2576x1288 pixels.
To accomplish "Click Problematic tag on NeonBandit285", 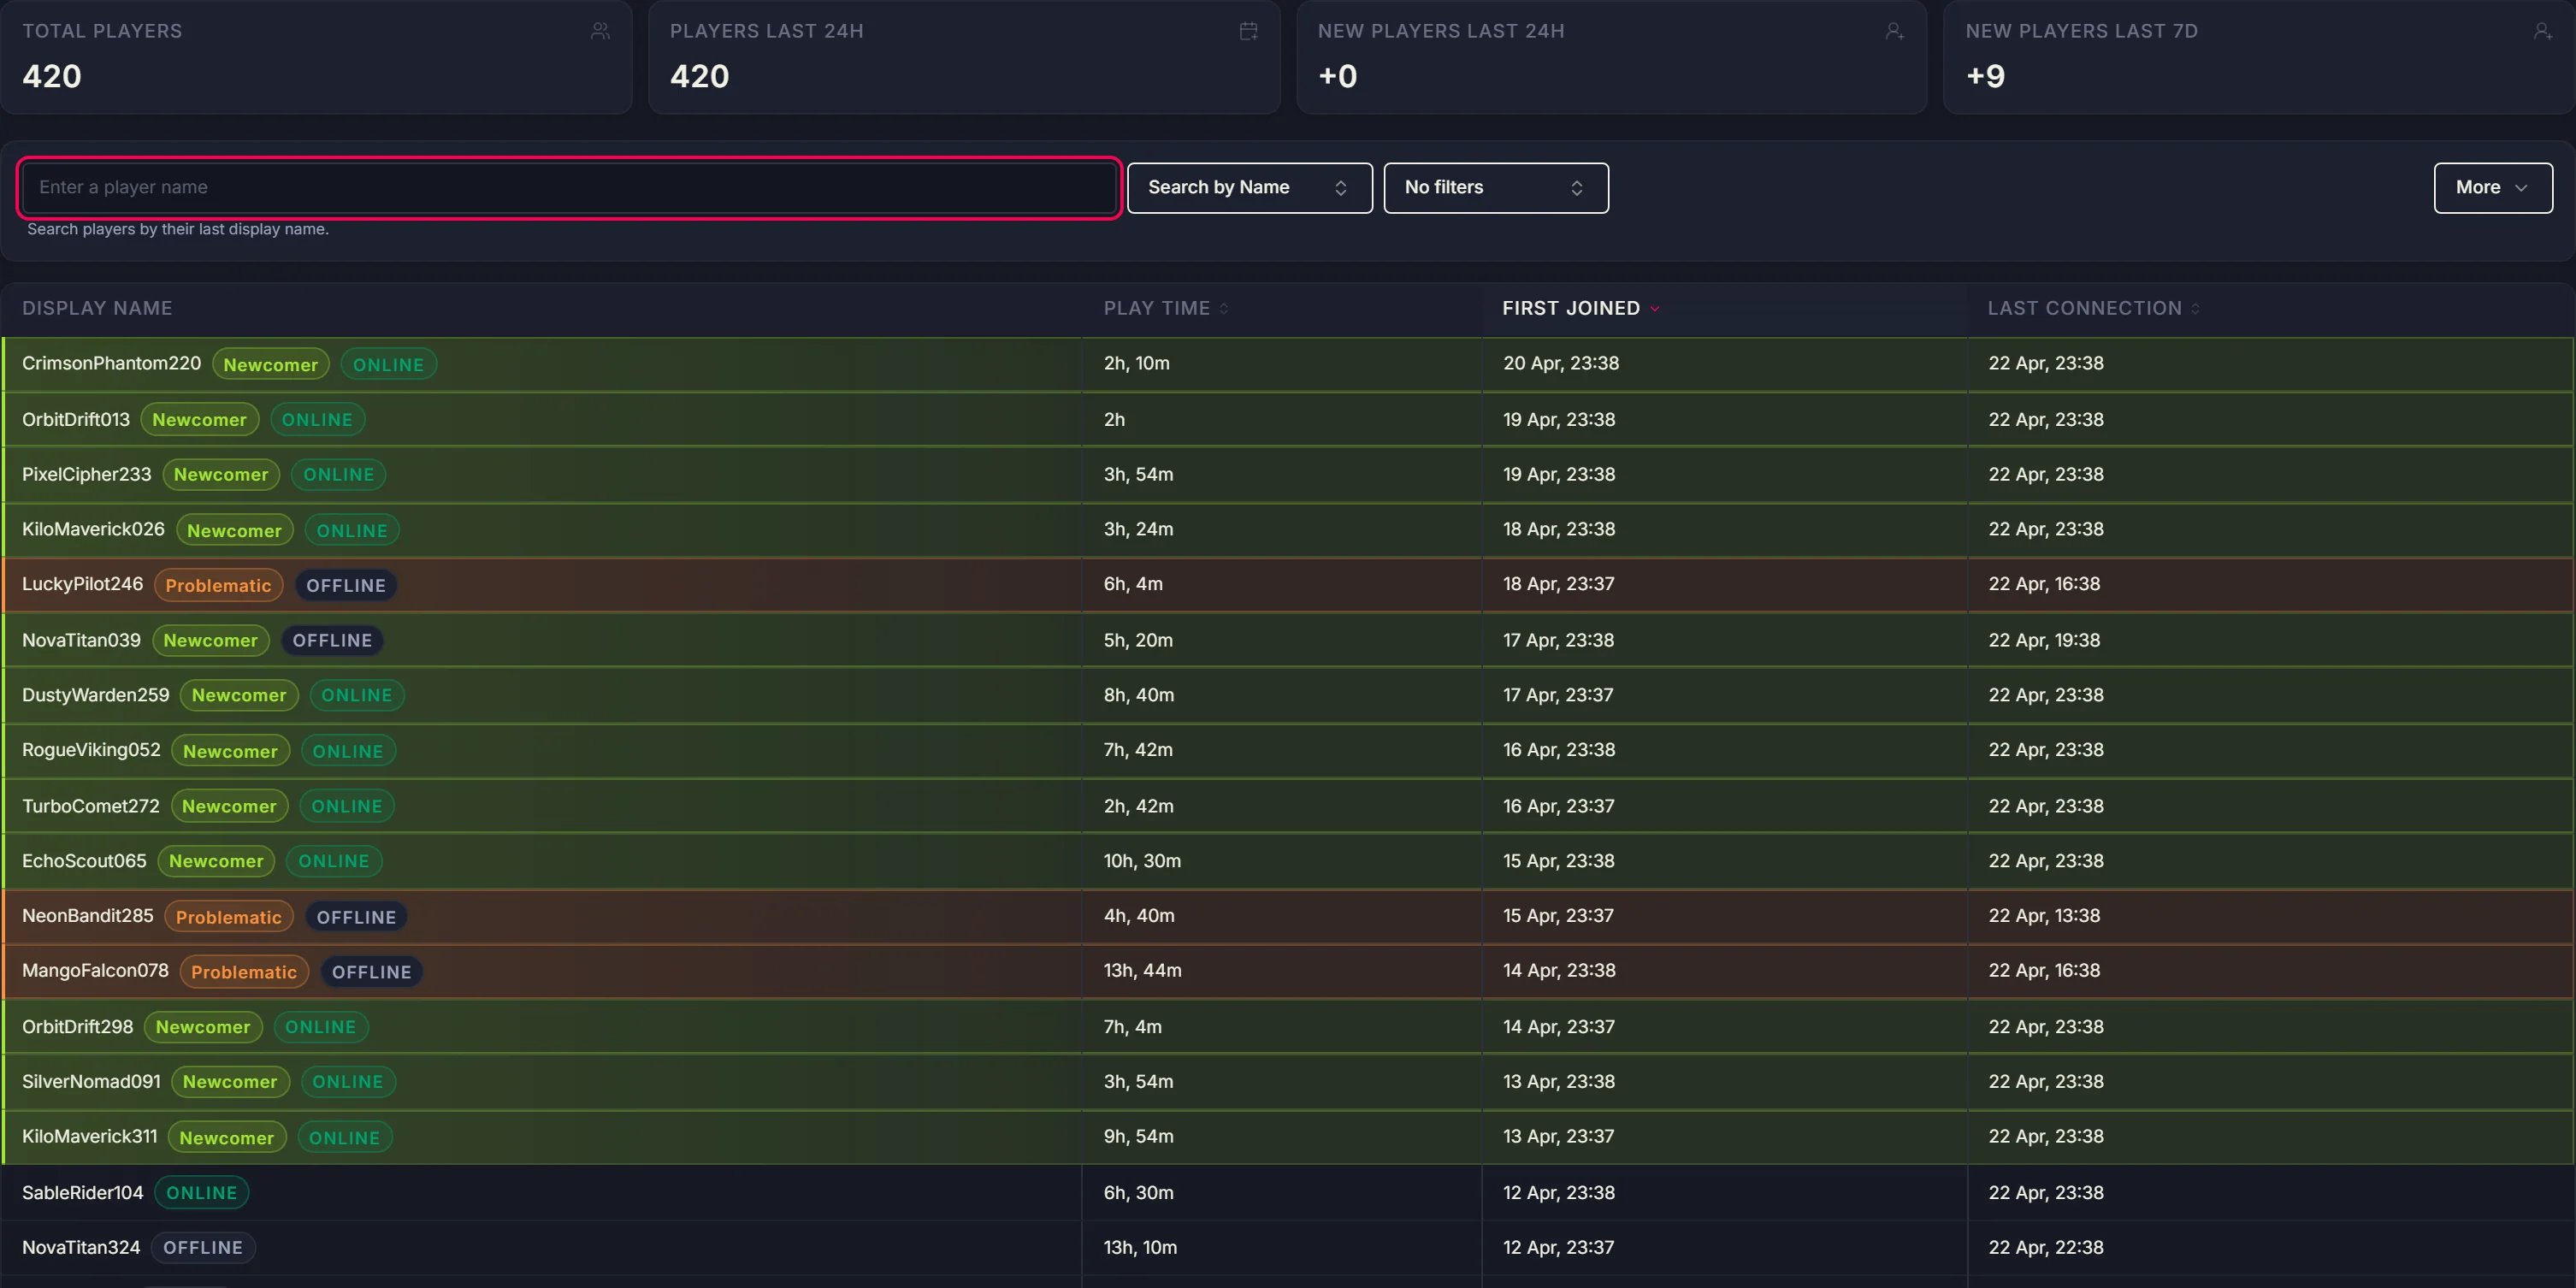I will (x=229, y=917).
